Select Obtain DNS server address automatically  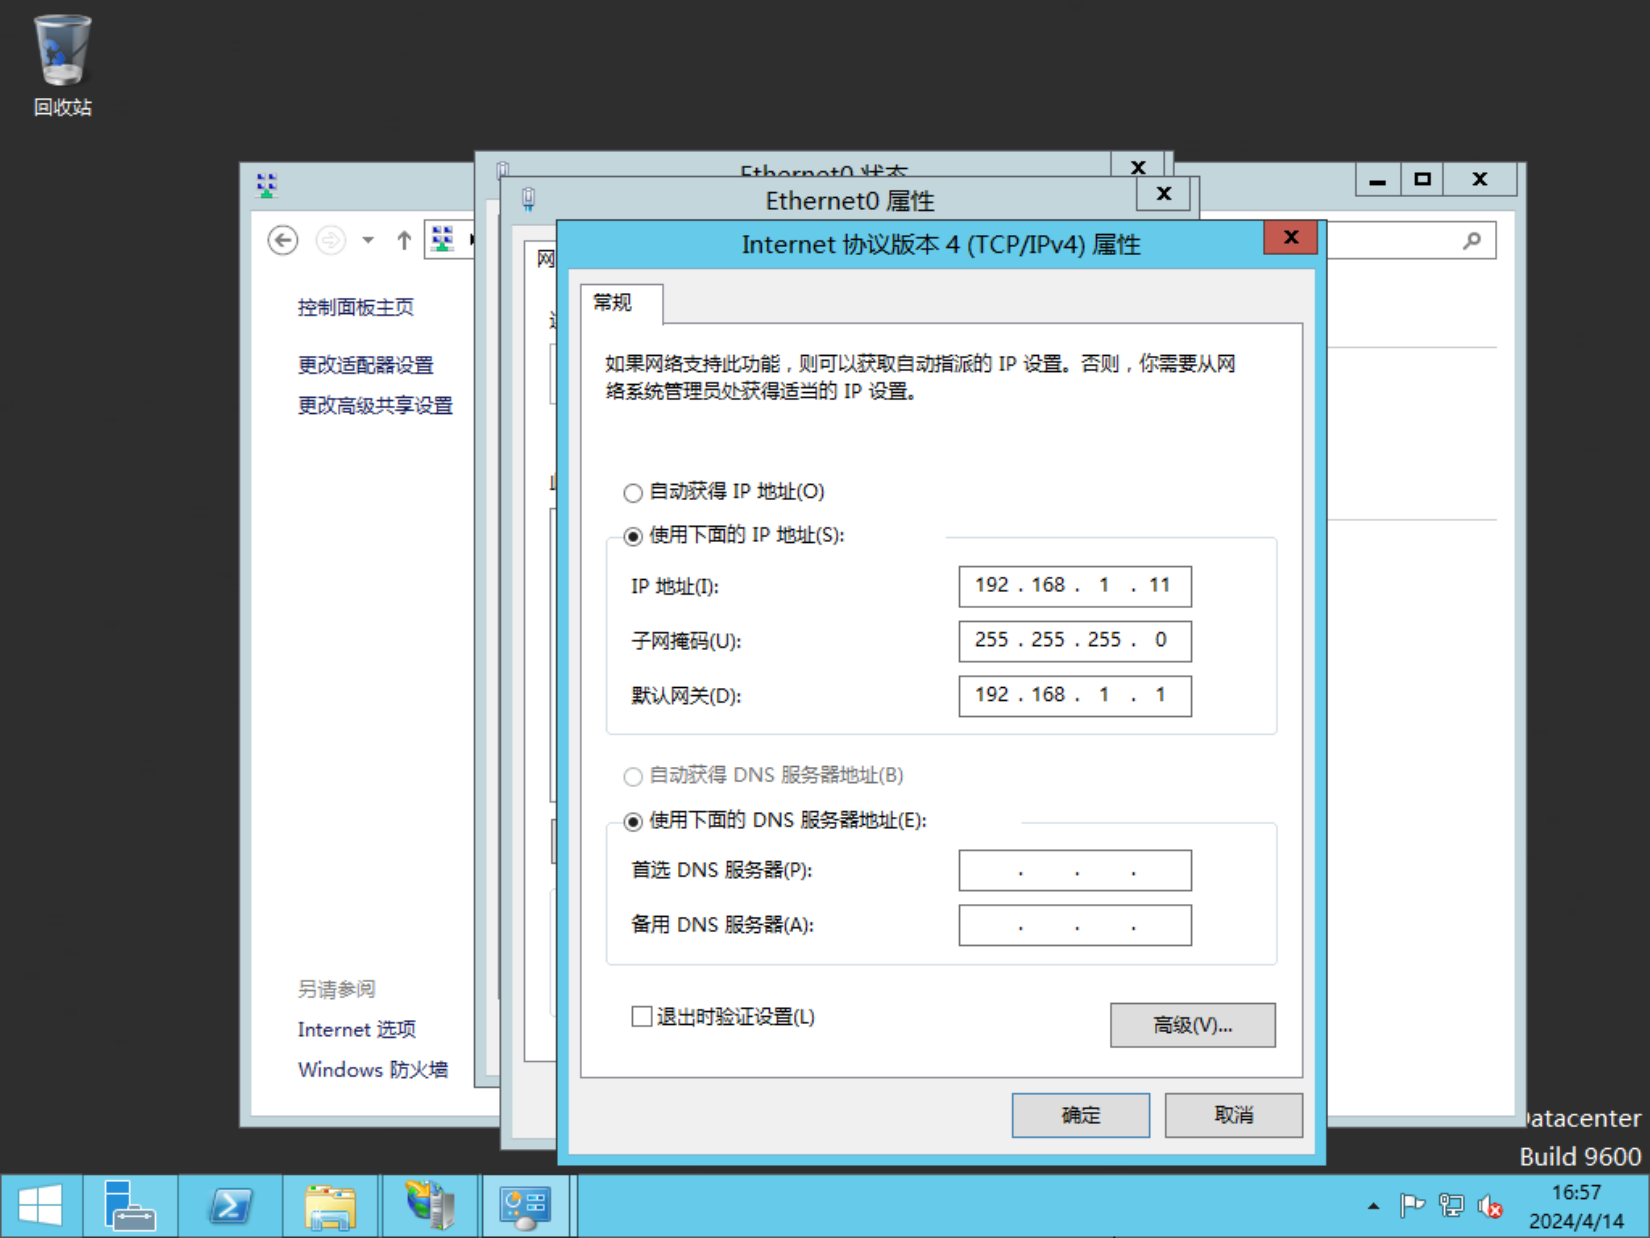click(632, 776)
